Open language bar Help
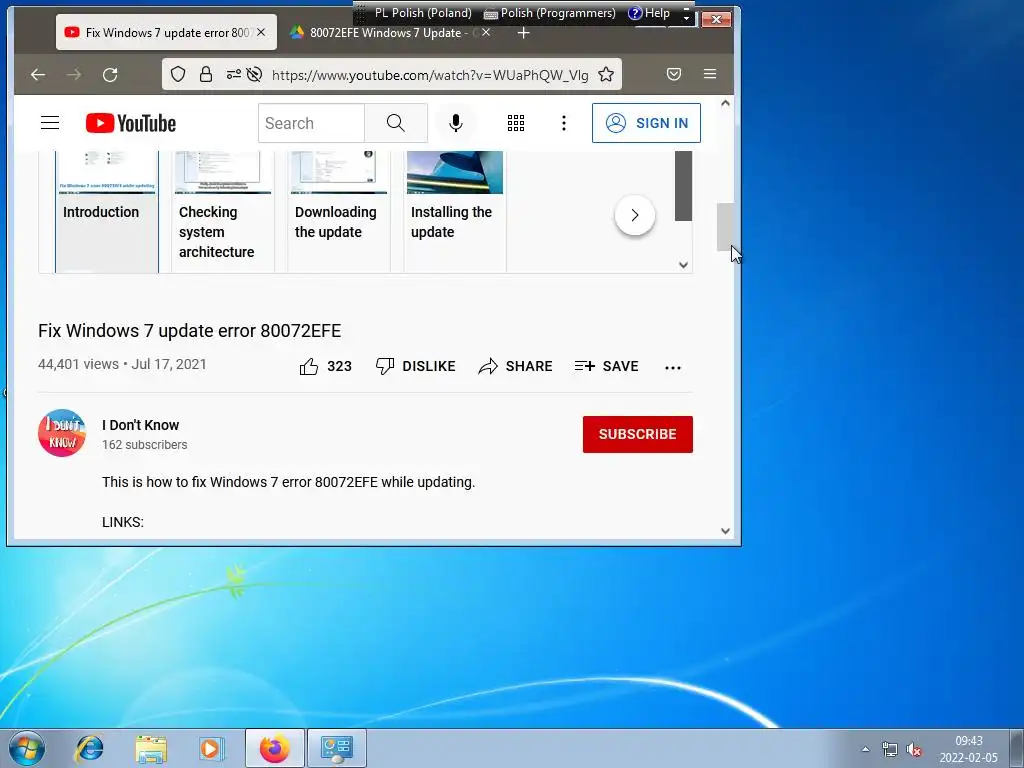 click(649, 13)
